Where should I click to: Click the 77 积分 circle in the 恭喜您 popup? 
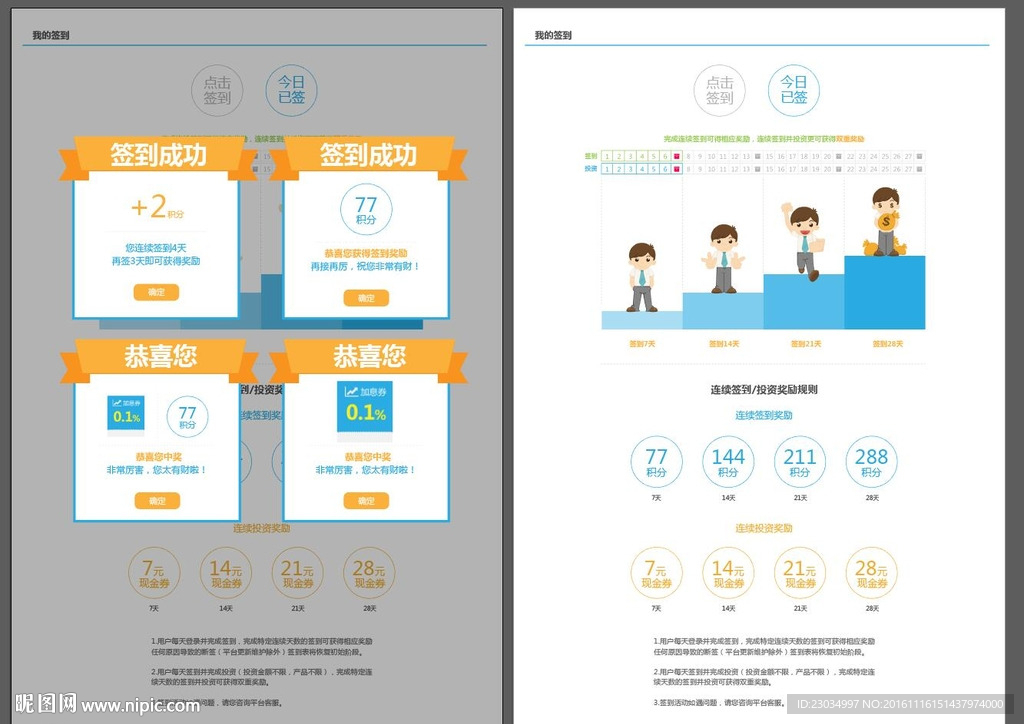coord(187,417)
